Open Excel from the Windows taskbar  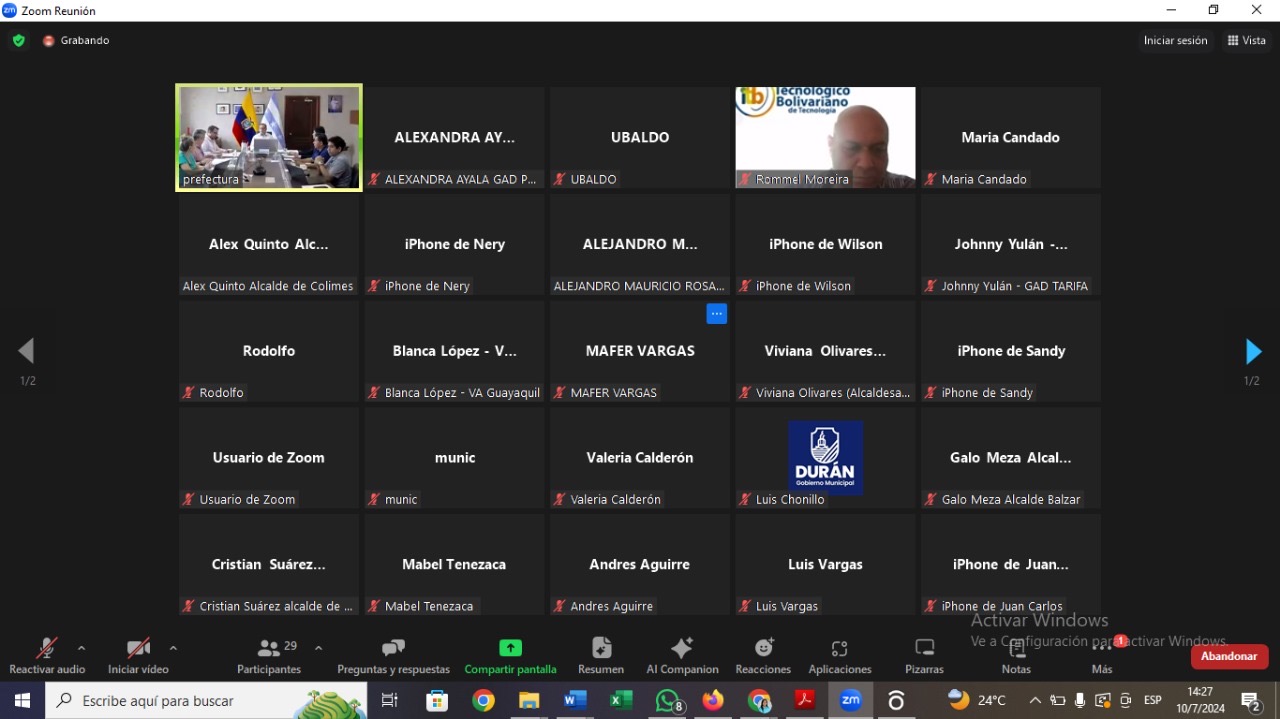pos(621,701)
